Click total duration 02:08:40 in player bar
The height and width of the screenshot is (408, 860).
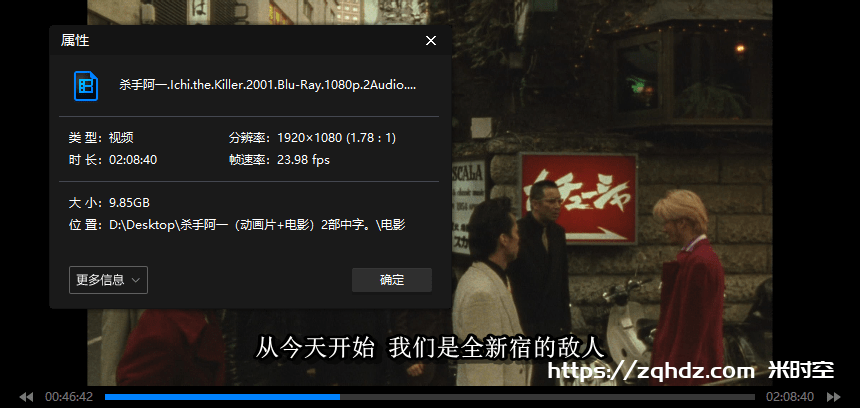pos(790,396)
